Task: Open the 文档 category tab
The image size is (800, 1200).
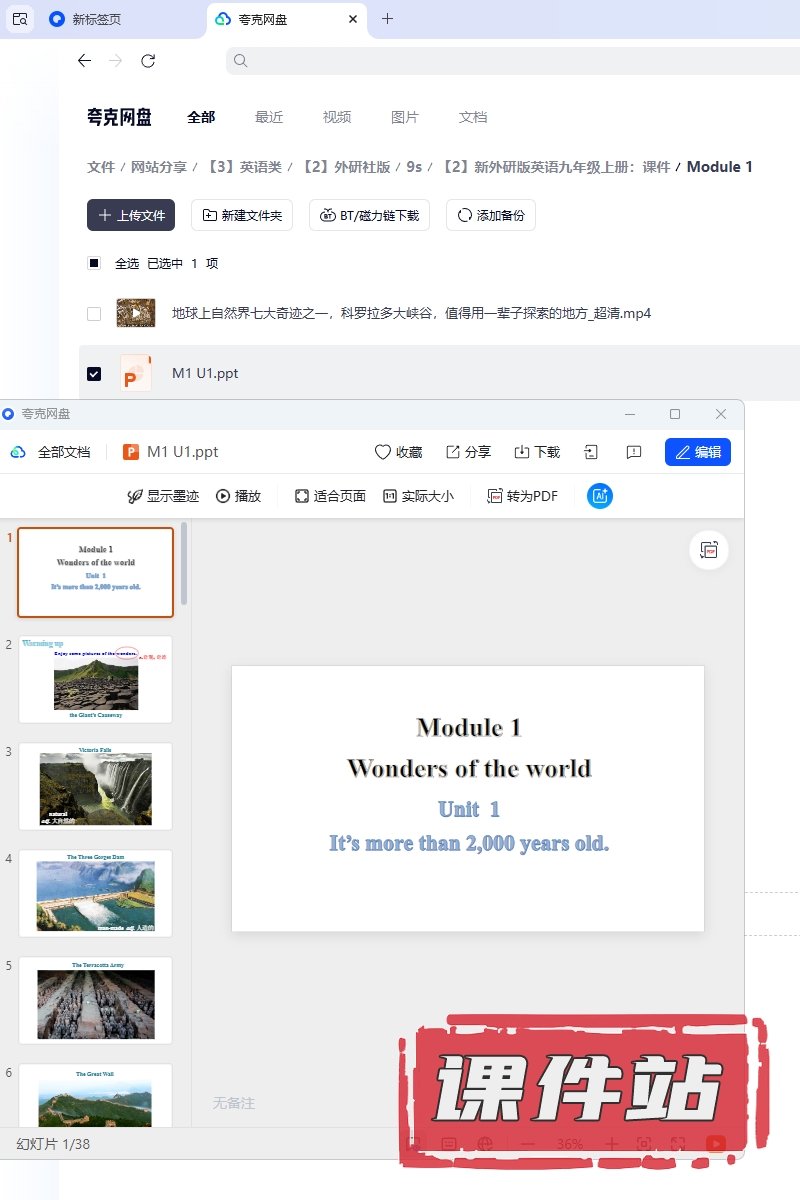Action: pos(473,117)
